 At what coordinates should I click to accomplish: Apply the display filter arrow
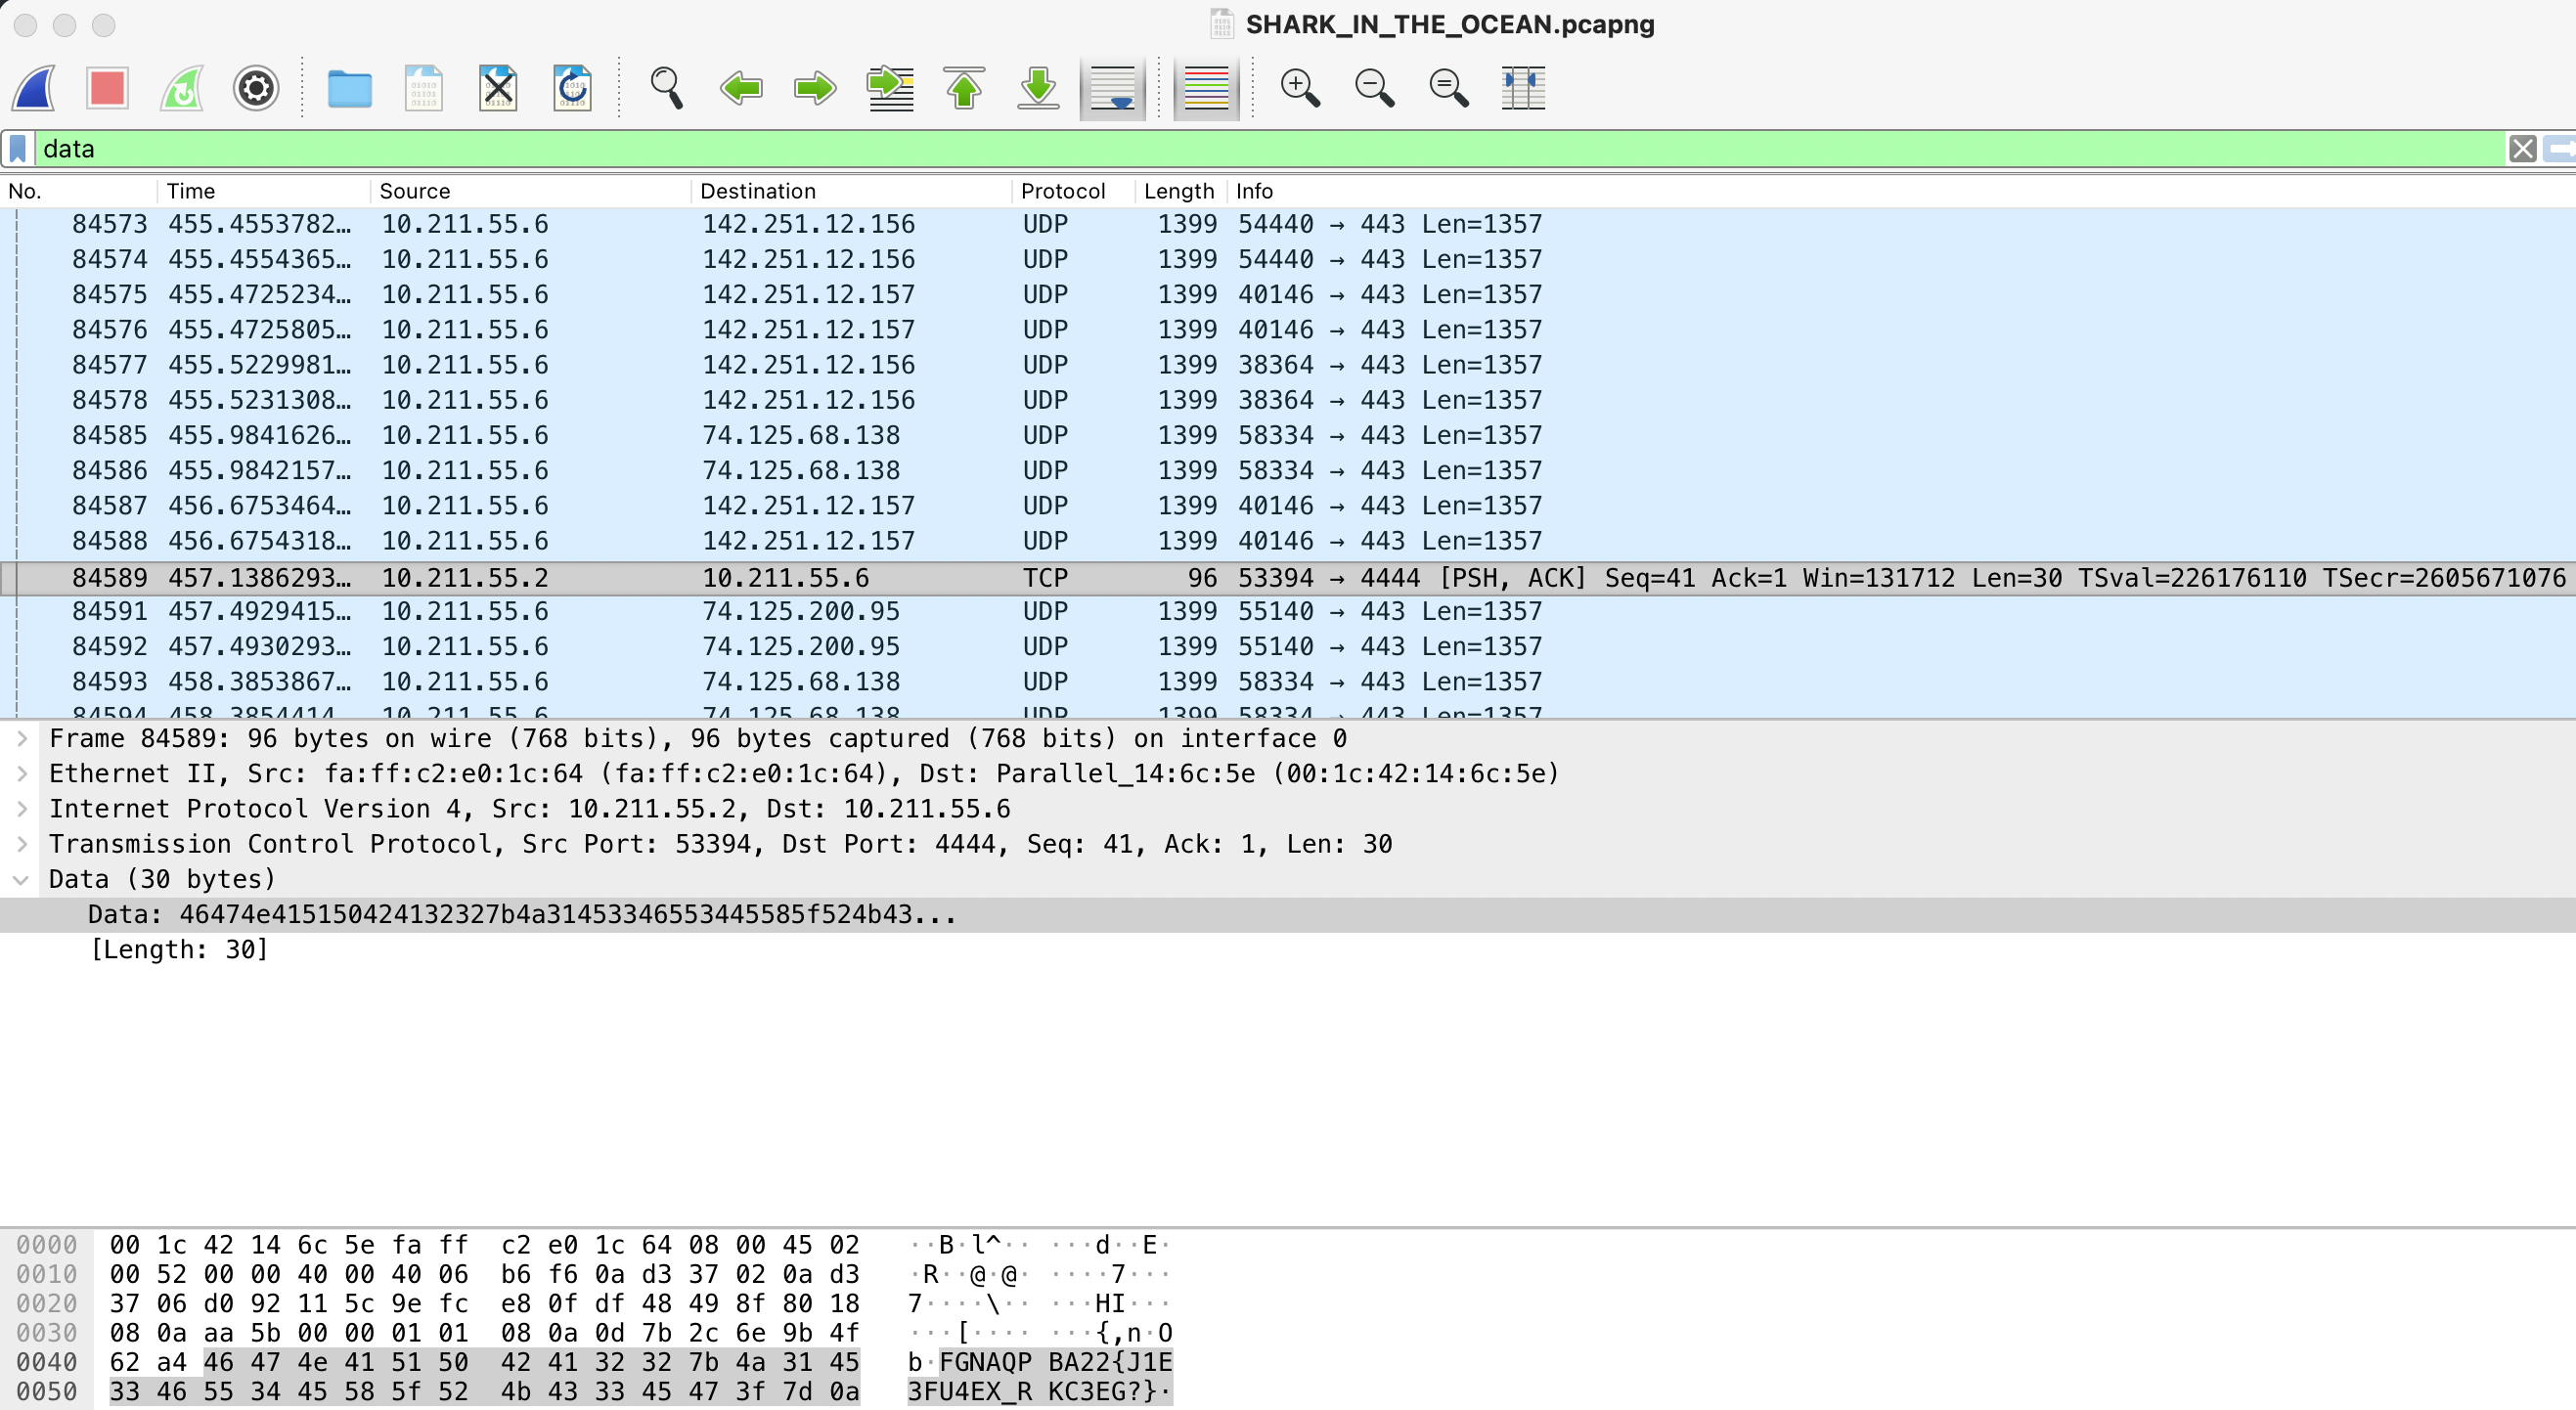click(2560, 149)
